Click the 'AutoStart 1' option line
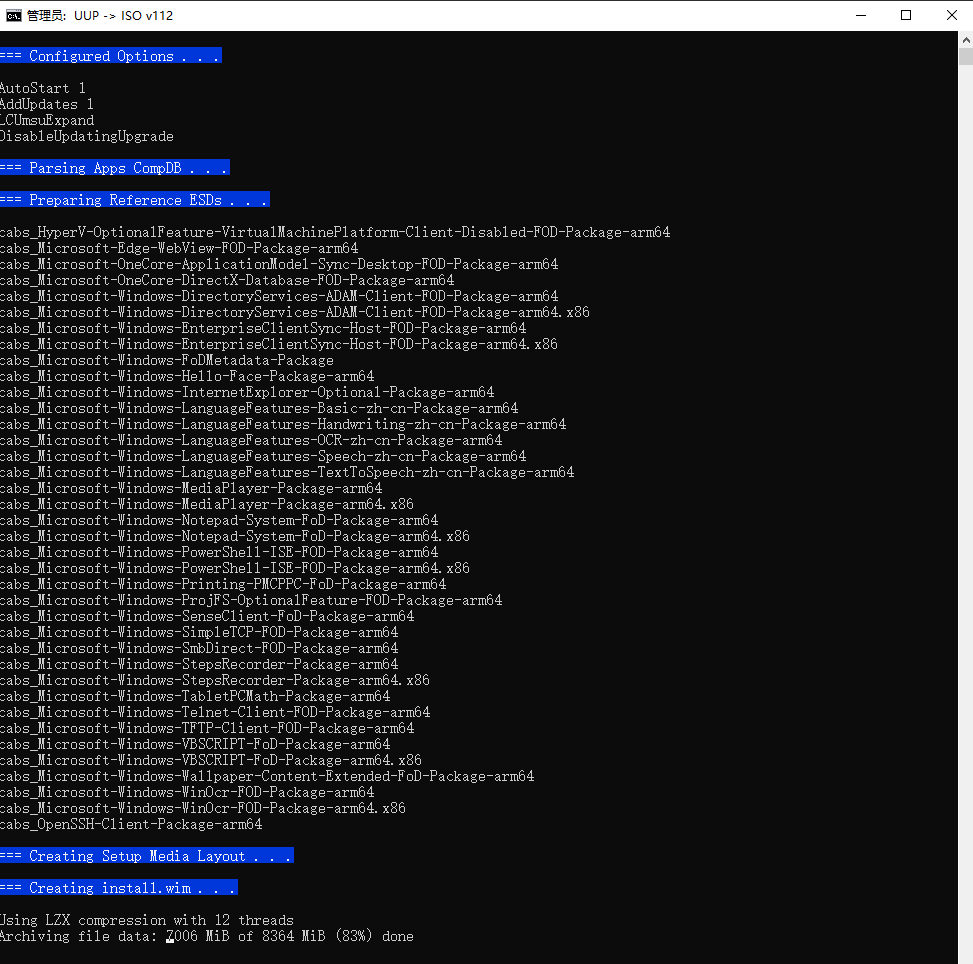 (x=43, y=88)
